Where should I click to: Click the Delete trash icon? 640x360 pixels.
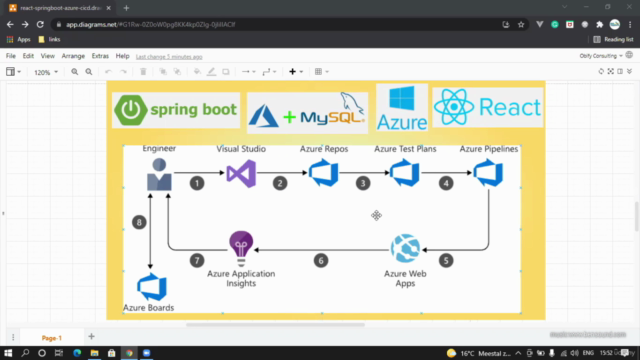pyautogui.click(x=143, y=72)
